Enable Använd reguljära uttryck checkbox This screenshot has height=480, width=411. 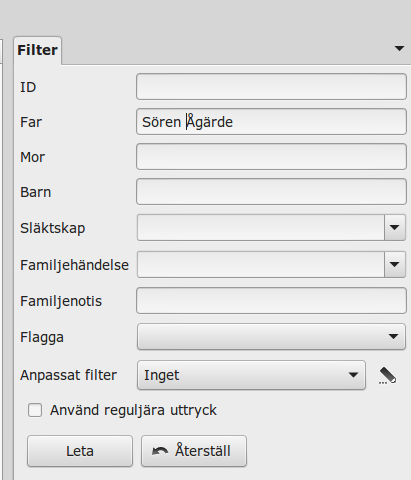coord(35,410)
